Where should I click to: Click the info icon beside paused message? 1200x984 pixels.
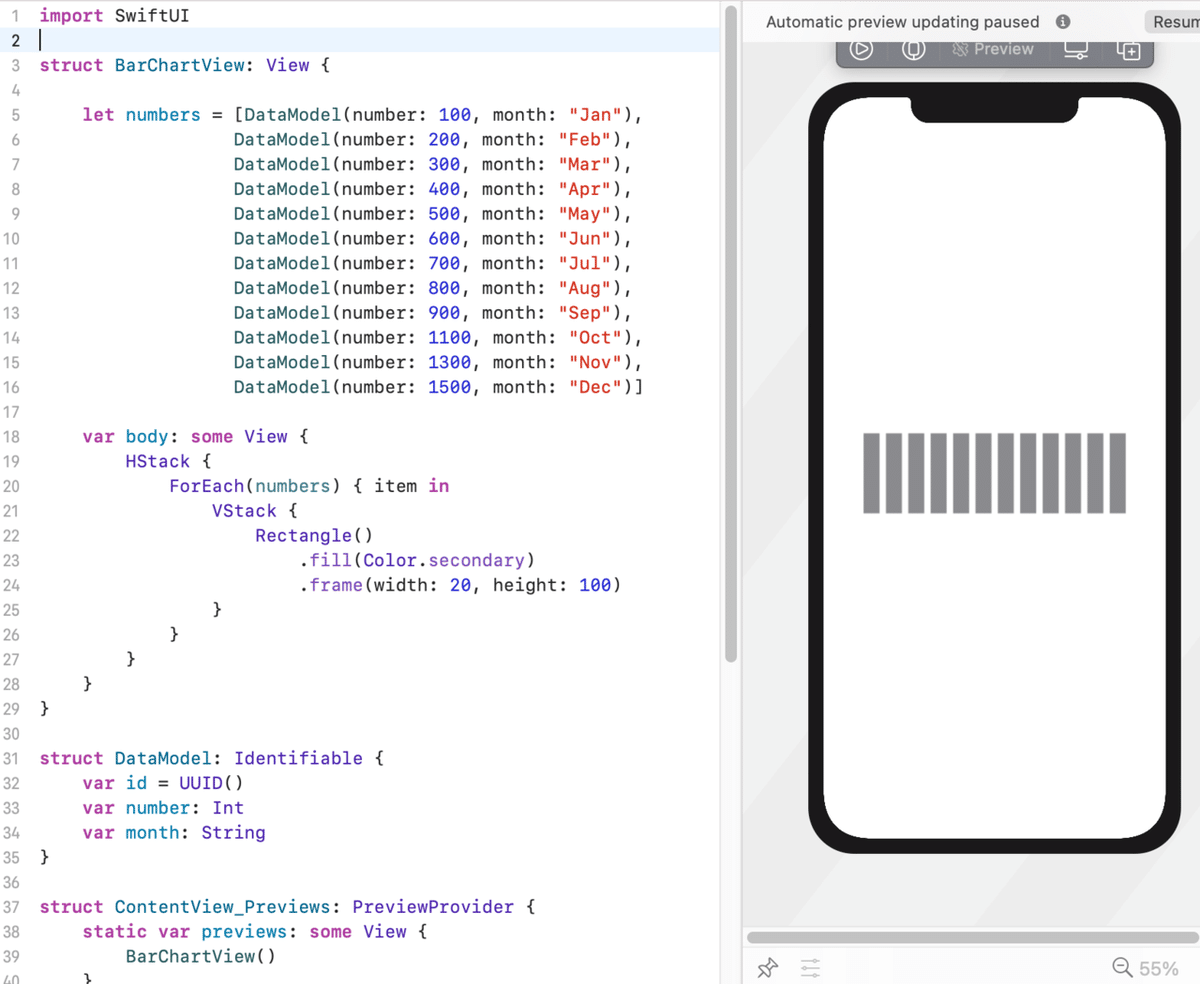(1063, 22)
